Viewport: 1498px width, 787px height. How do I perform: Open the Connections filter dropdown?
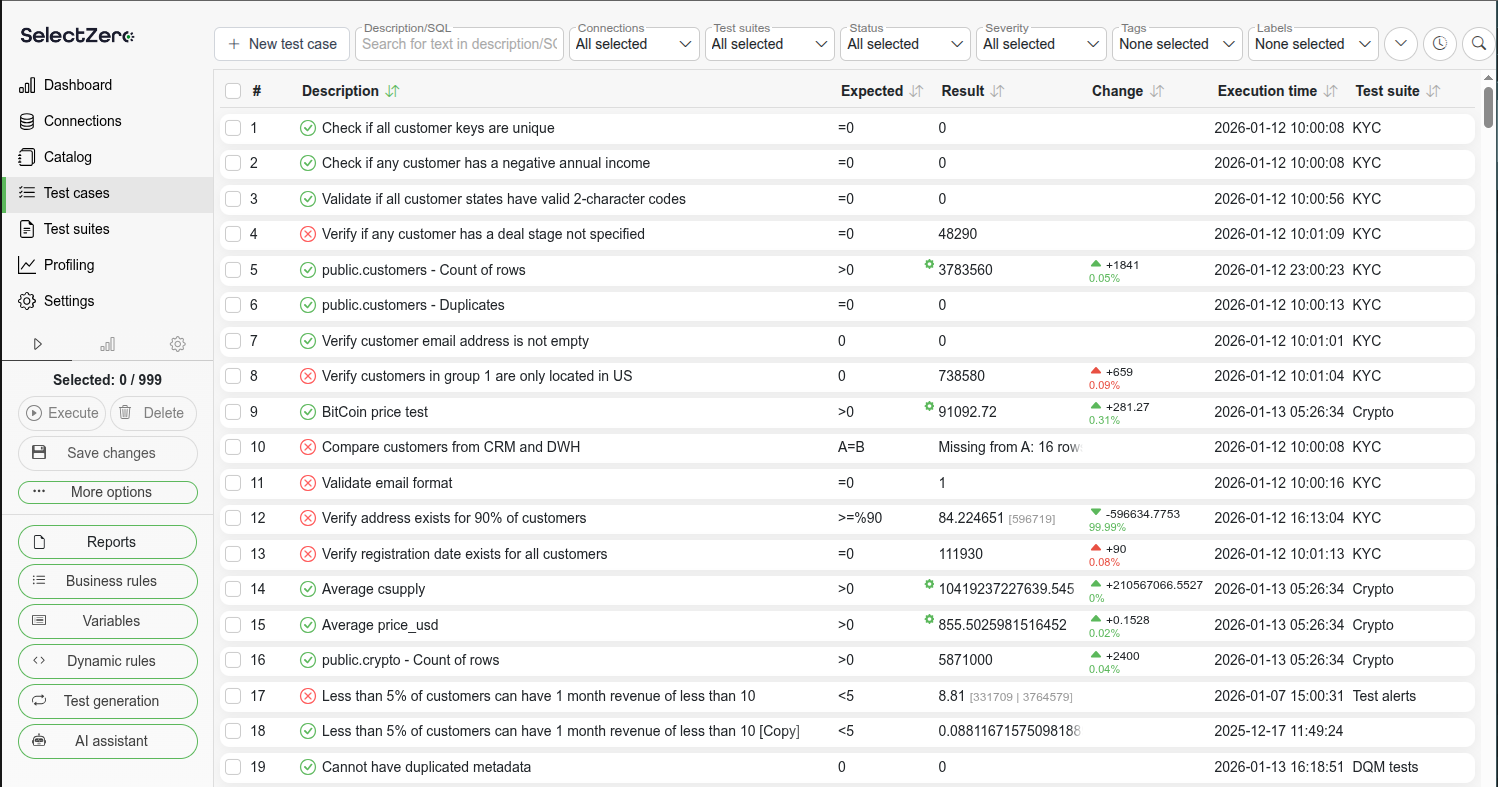click(634, 44)
